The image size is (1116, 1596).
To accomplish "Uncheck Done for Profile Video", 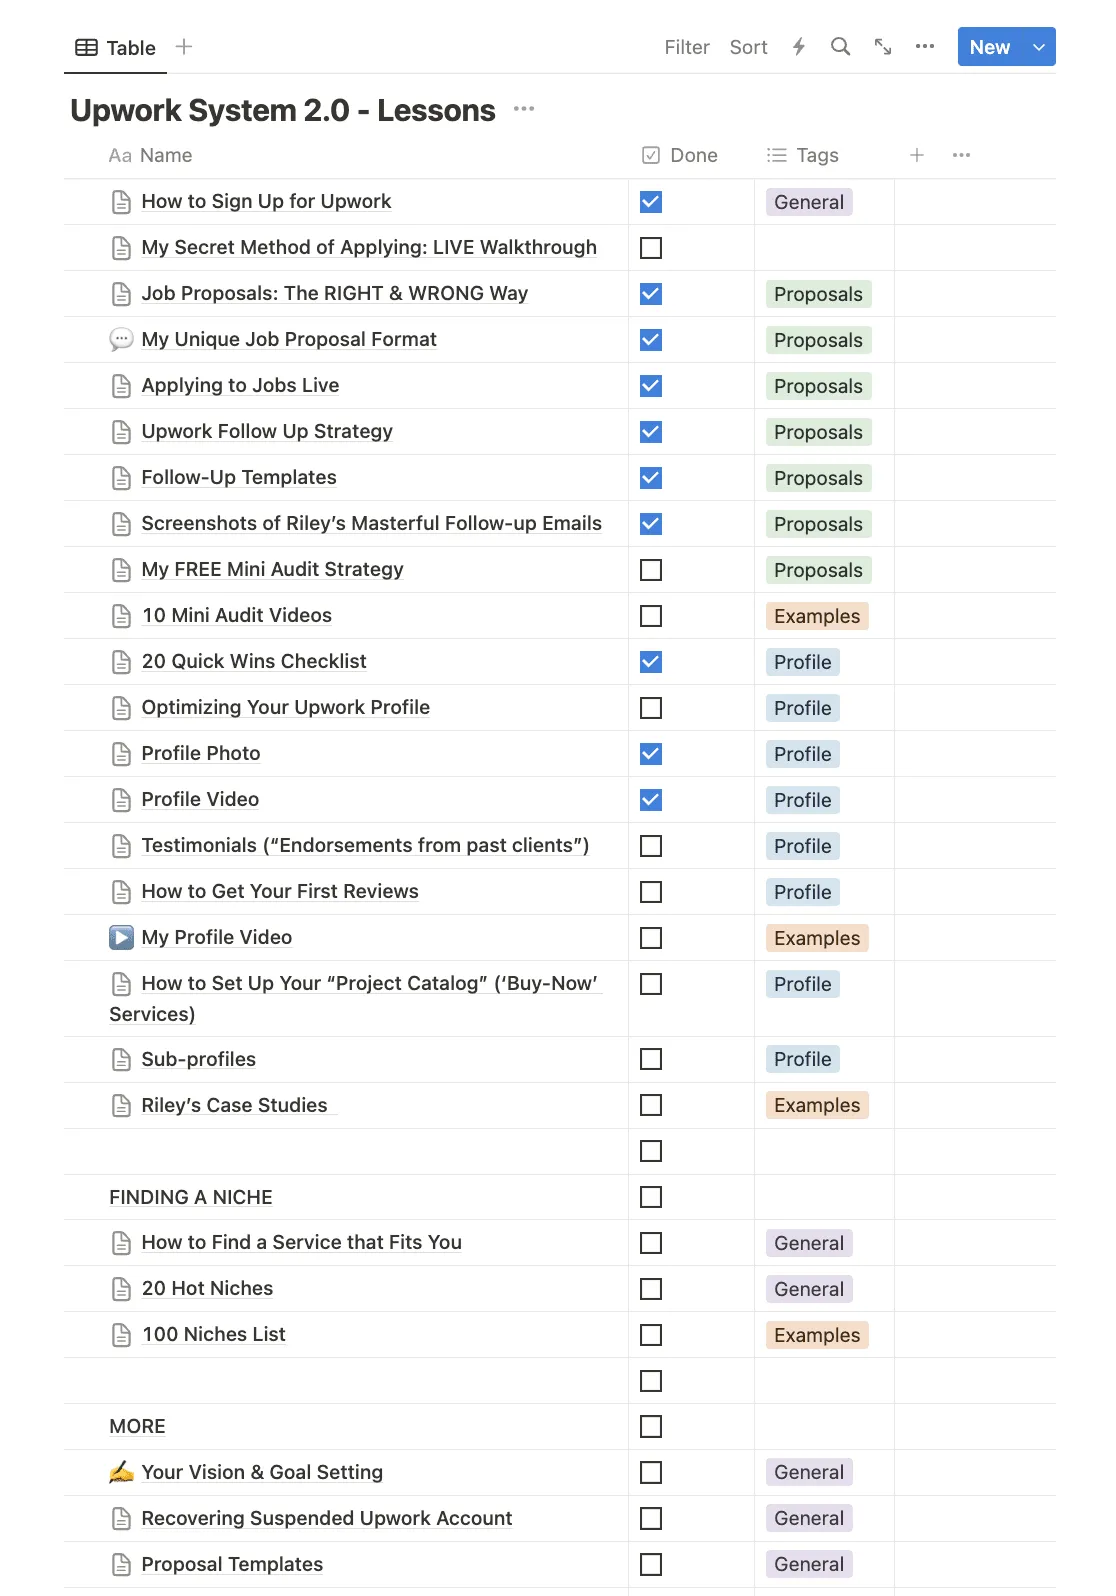I will point(651,800).
